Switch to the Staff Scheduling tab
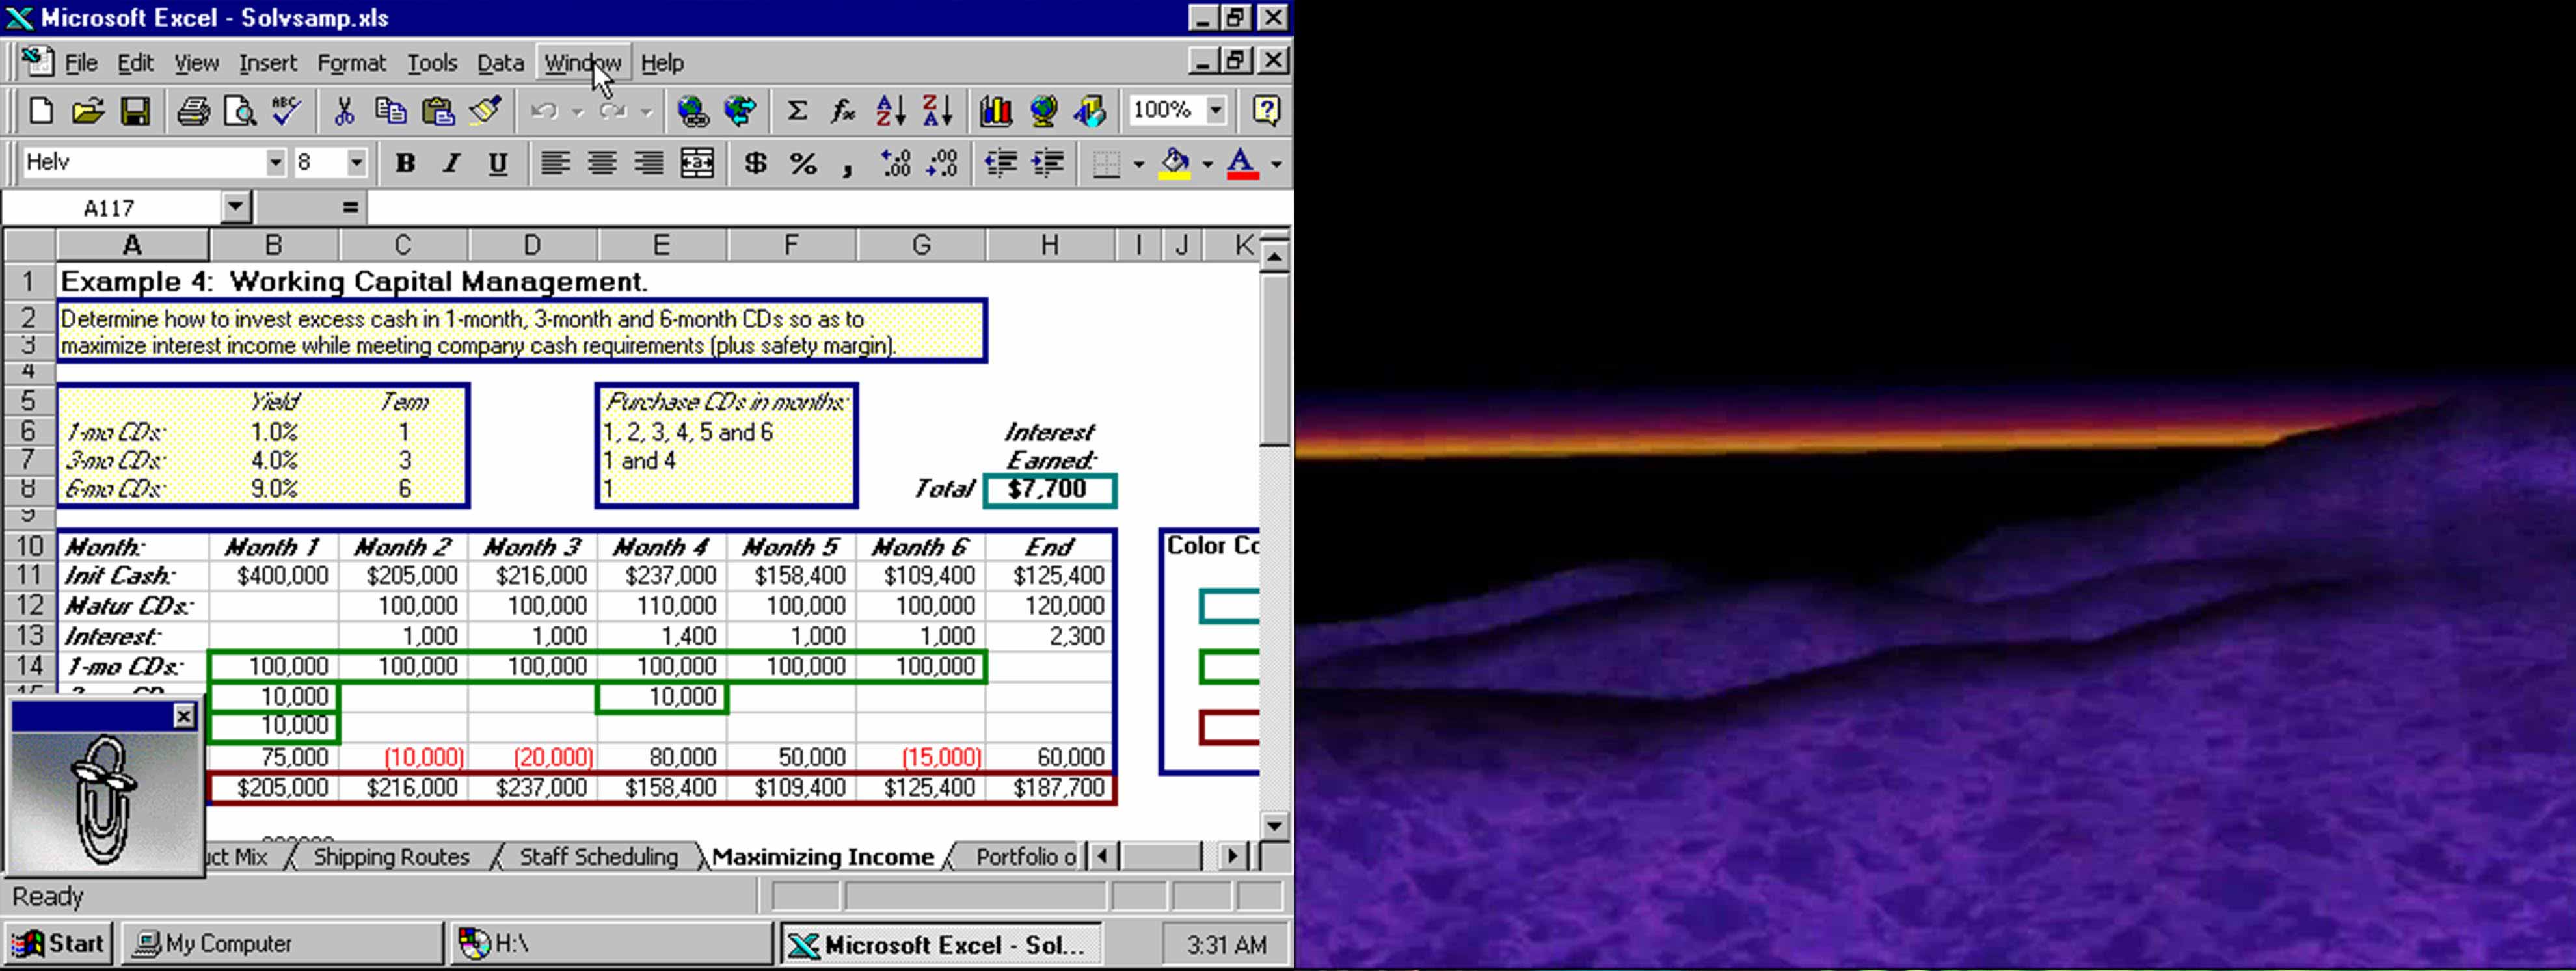Screen dimensions: 2576x971 [598, 856]
